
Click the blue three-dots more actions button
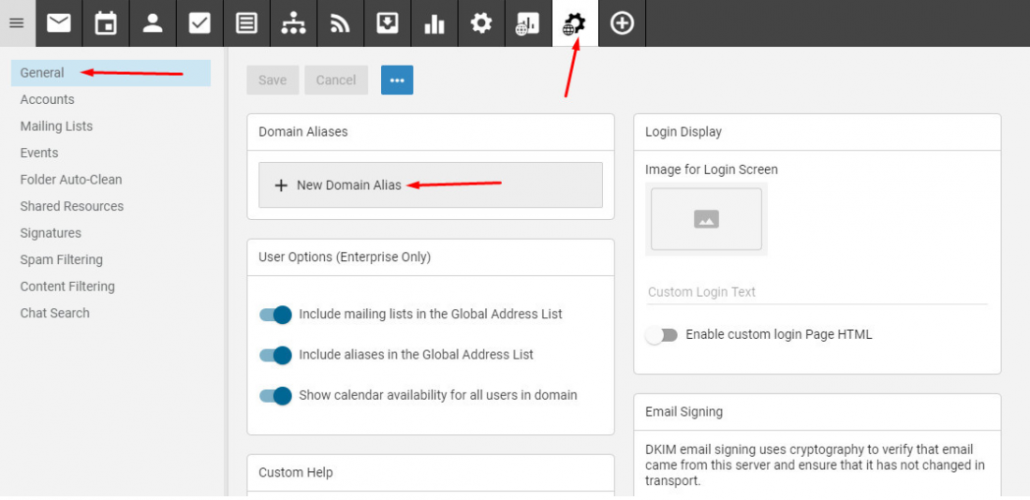(397, 80)
